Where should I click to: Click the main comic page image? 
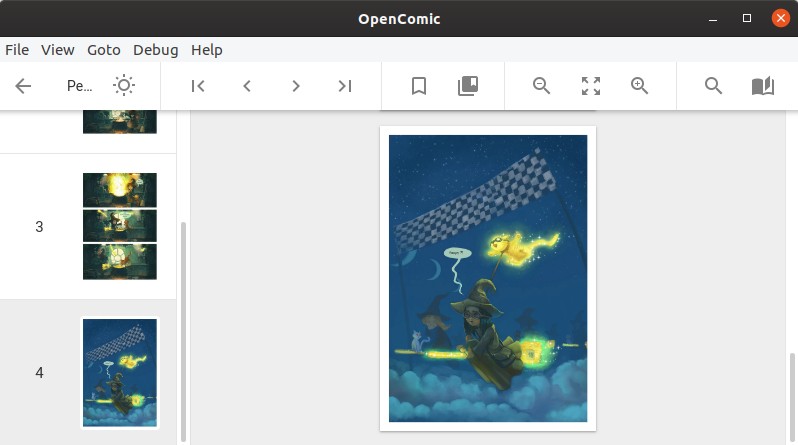click(488, 279)
